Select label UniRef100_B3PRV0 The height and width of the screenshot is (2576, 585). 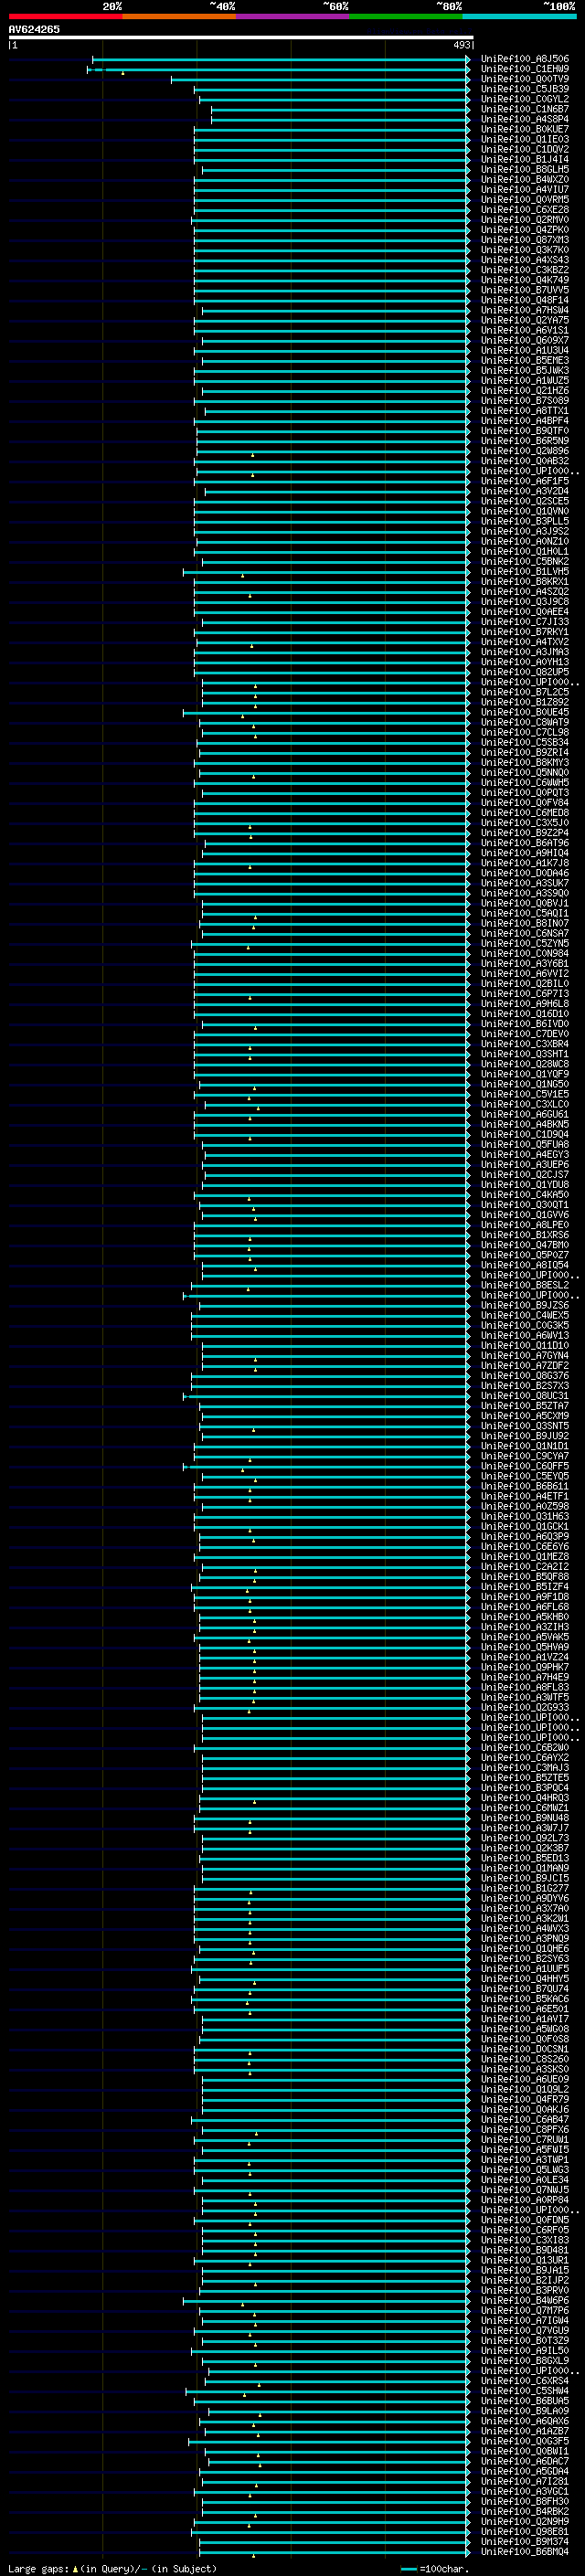coord(524,2290)
